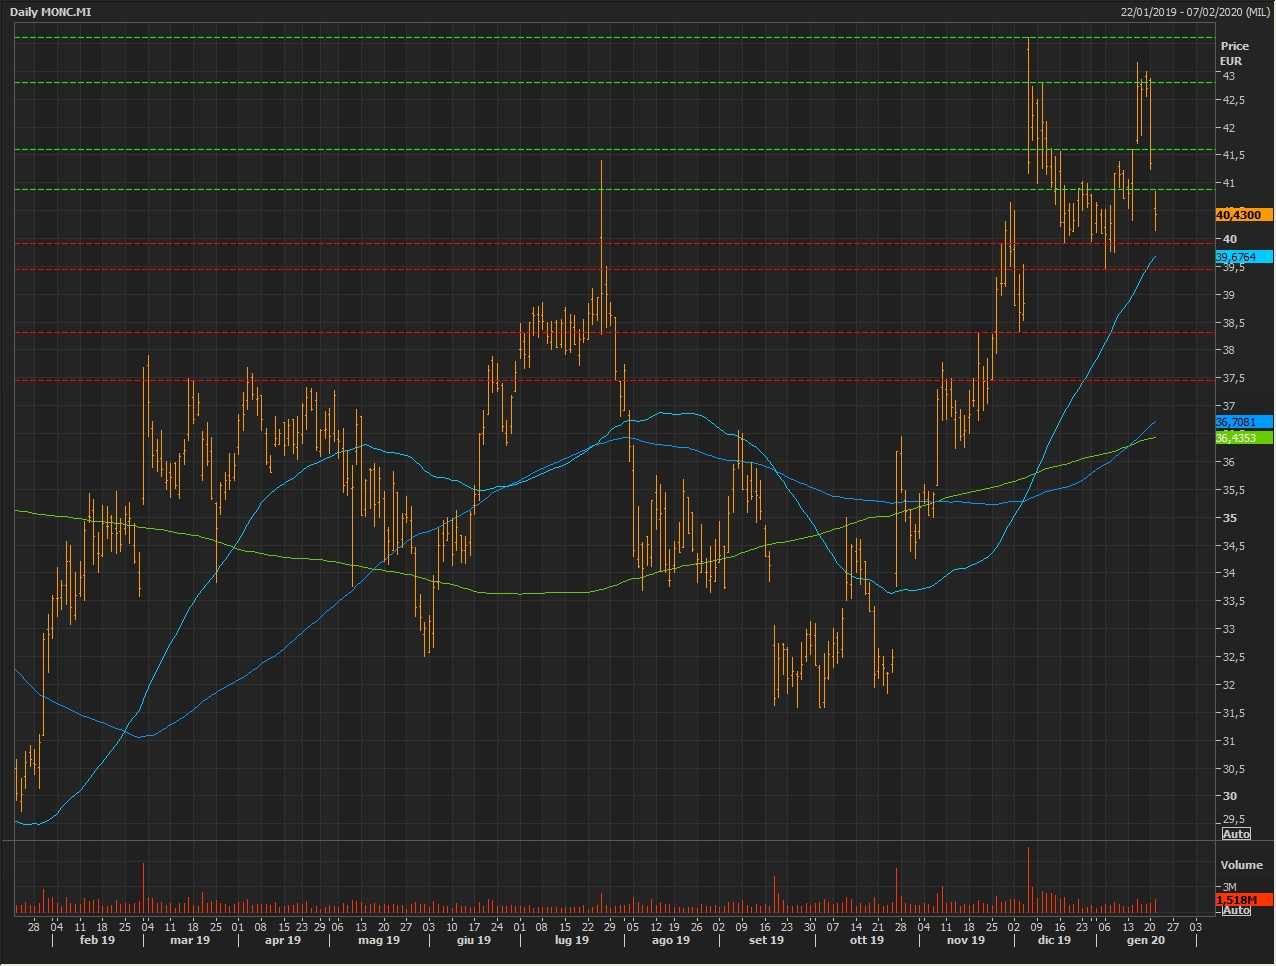The image size is (1276, 966).
Task: Click the Price EUR axis label
Action: click(x=1234, y=53)
